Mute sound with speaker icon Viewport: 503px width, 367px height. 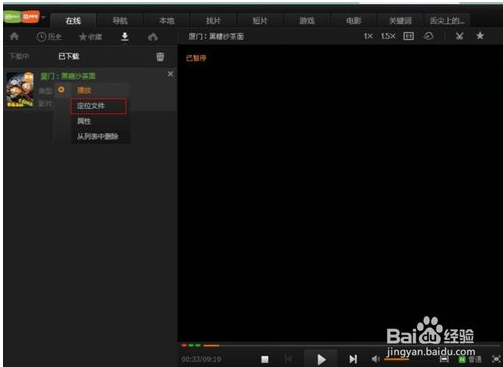click(376, 359)
